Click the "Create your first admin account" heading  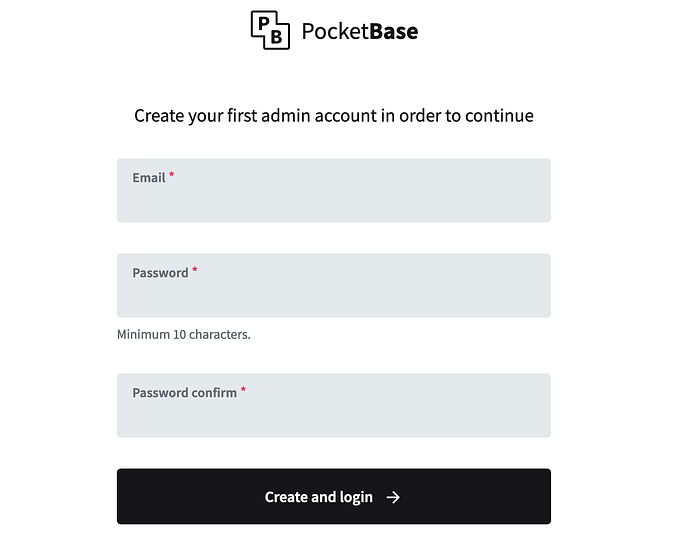333,116
